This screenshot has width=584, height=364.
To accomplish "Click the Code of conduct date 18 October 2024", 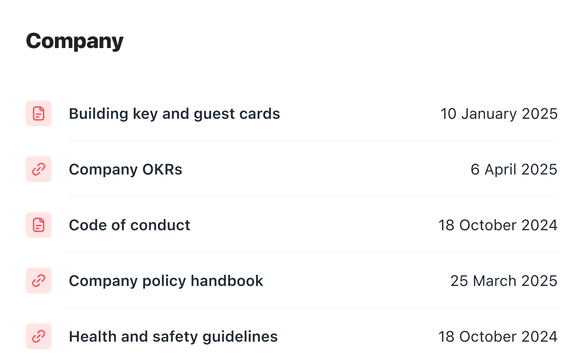I will coord(498,225).
